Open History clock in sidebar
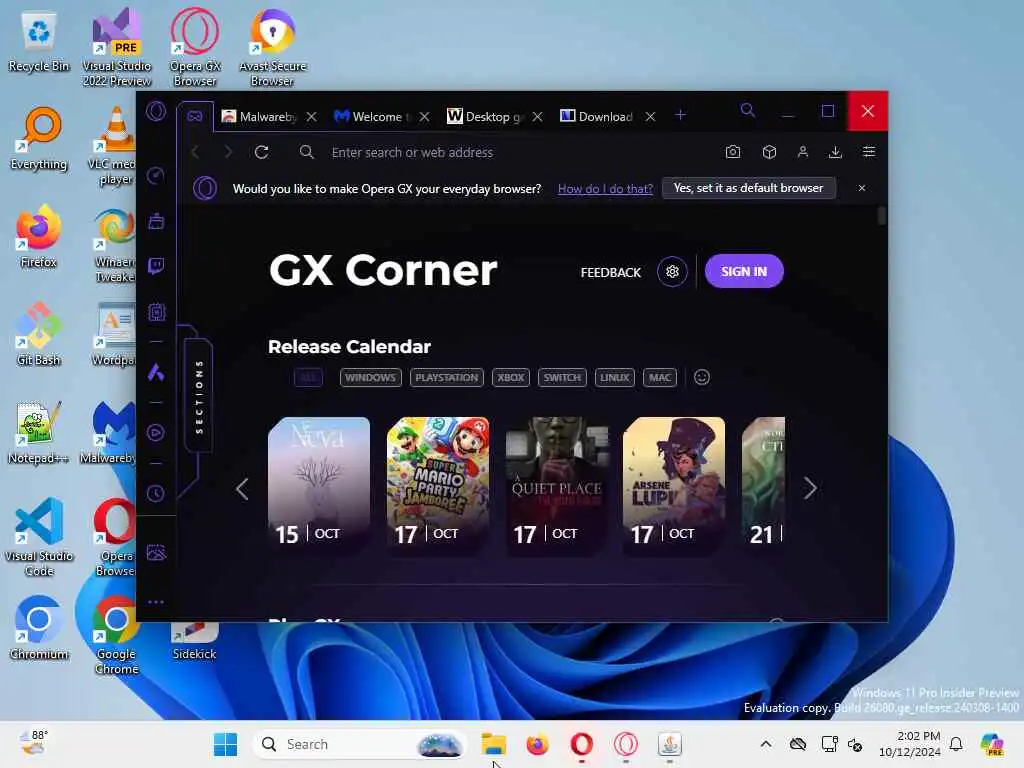This screenshot has width=1024, height=768. coord(155,493)
